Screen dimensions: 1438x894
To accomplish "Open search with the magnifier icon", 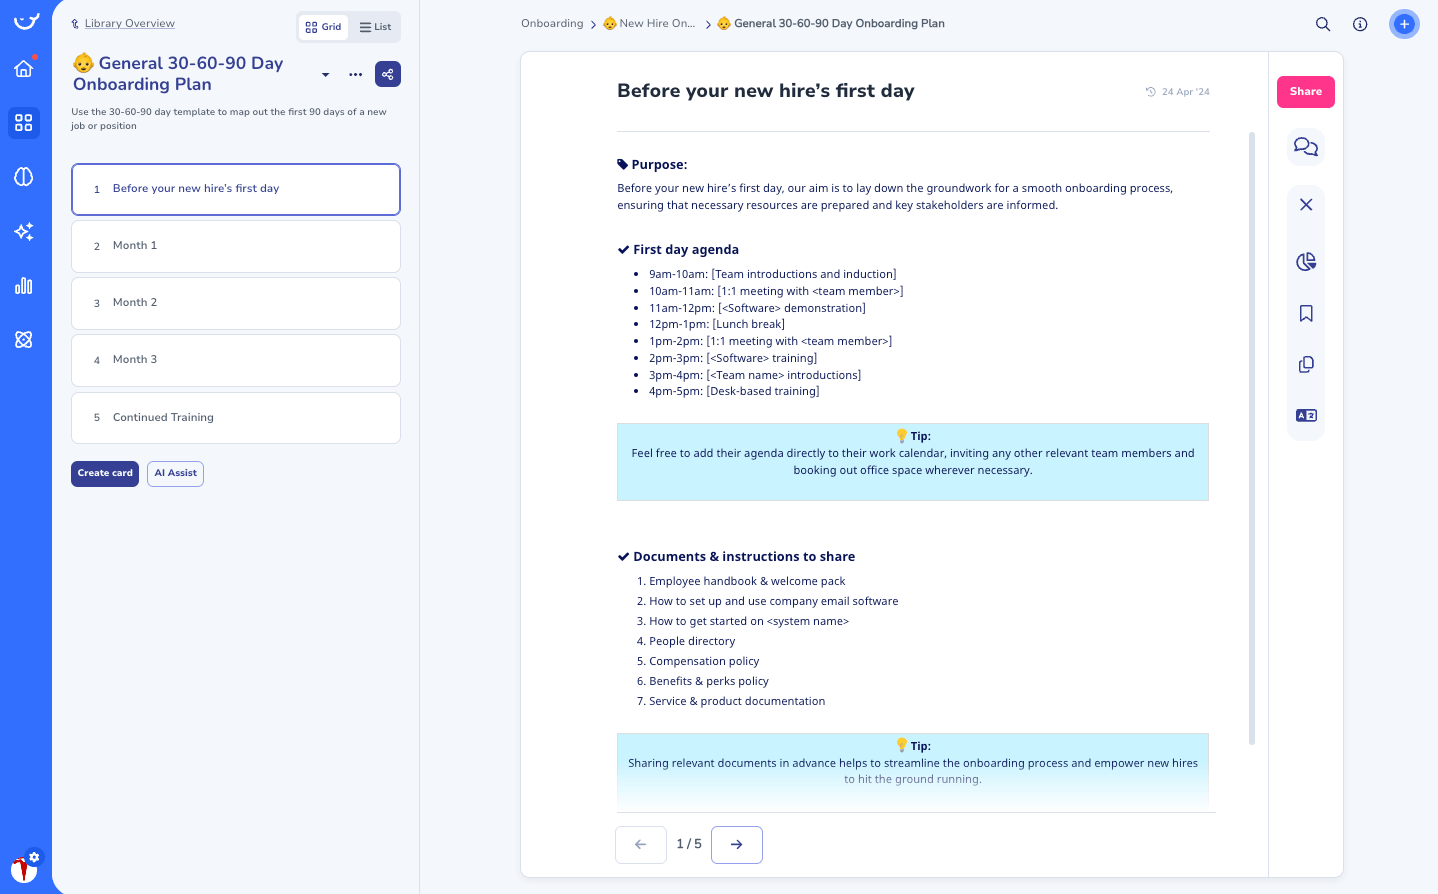I will [1322, 23].
